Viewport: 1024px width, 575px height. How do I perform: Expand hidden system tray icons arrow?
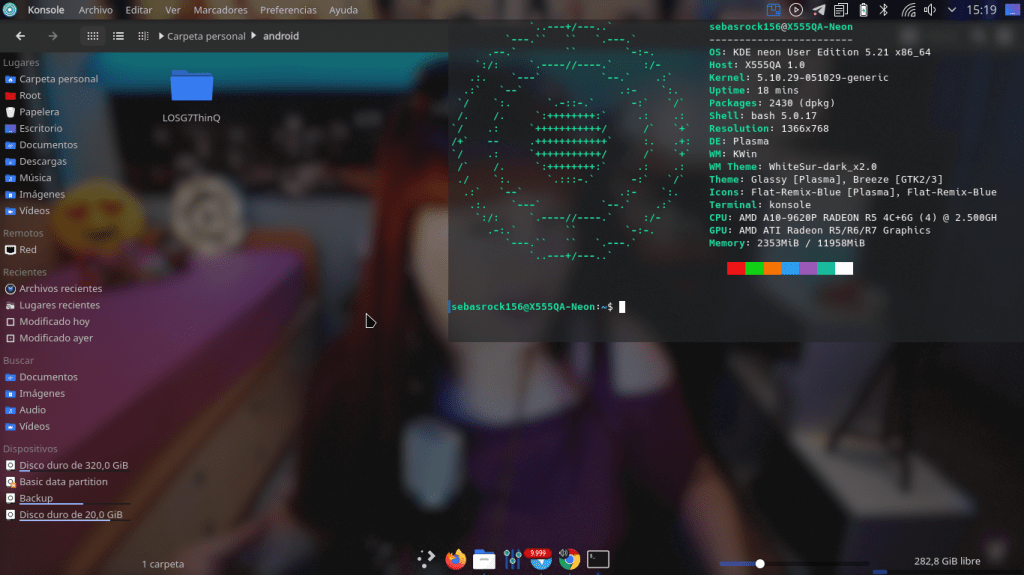pos(950,10)
